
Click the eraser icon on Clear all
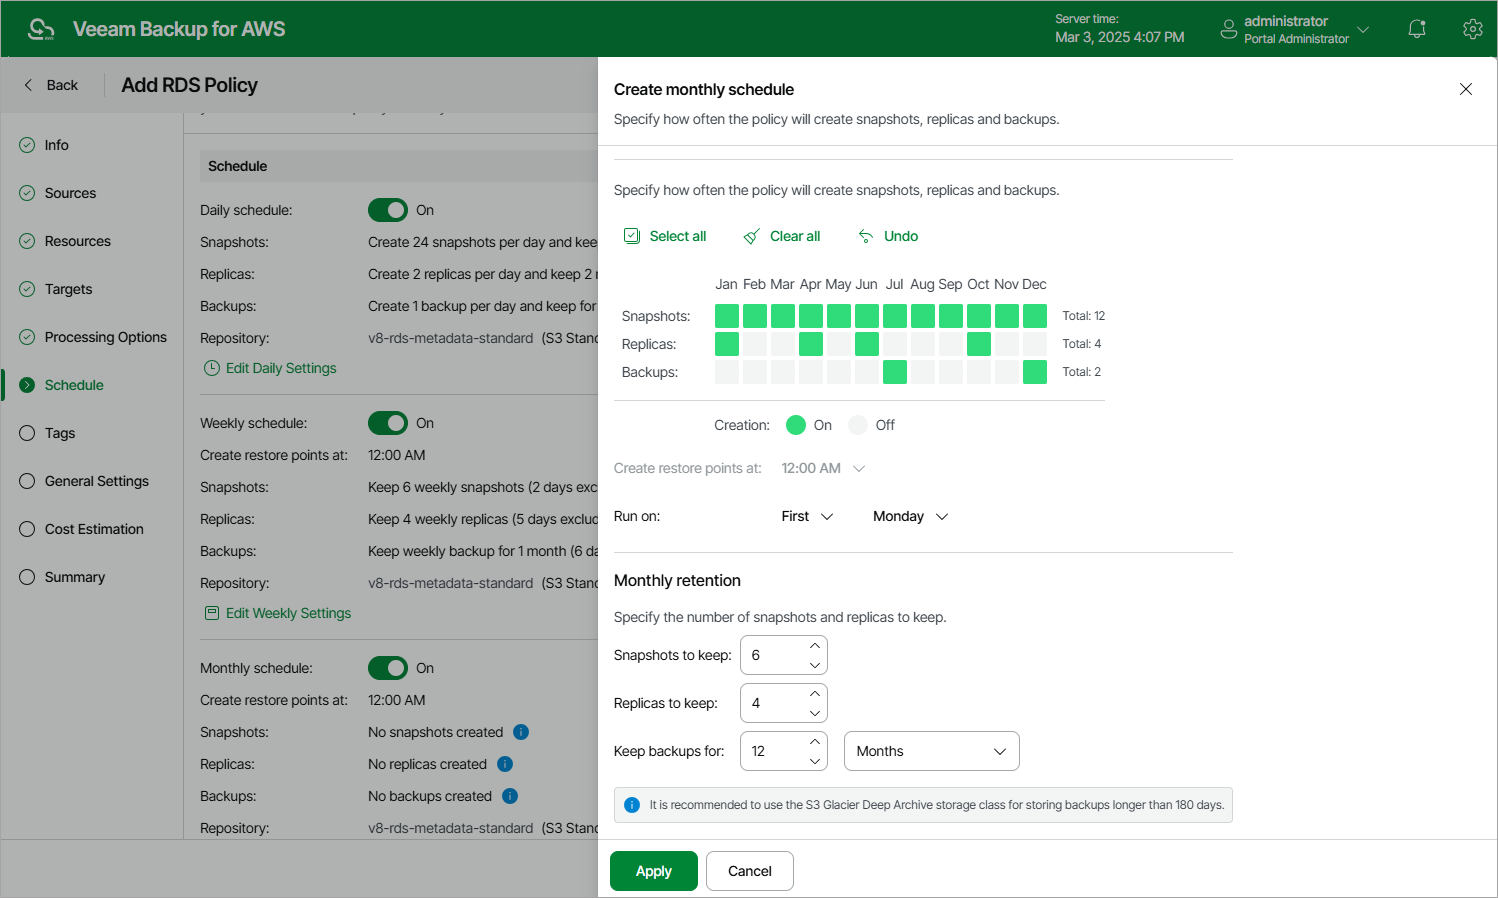pyautogui.click(x=751, y=236)
